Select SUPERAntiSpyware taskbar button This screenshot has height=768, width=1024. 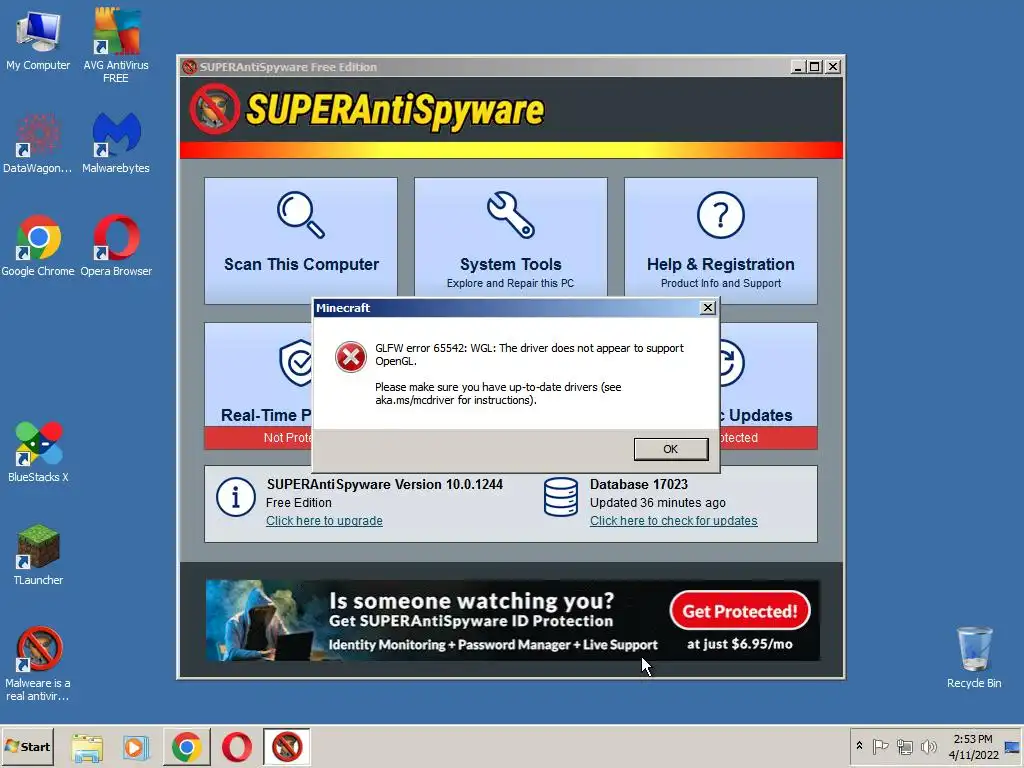click(x=287, y=747)
